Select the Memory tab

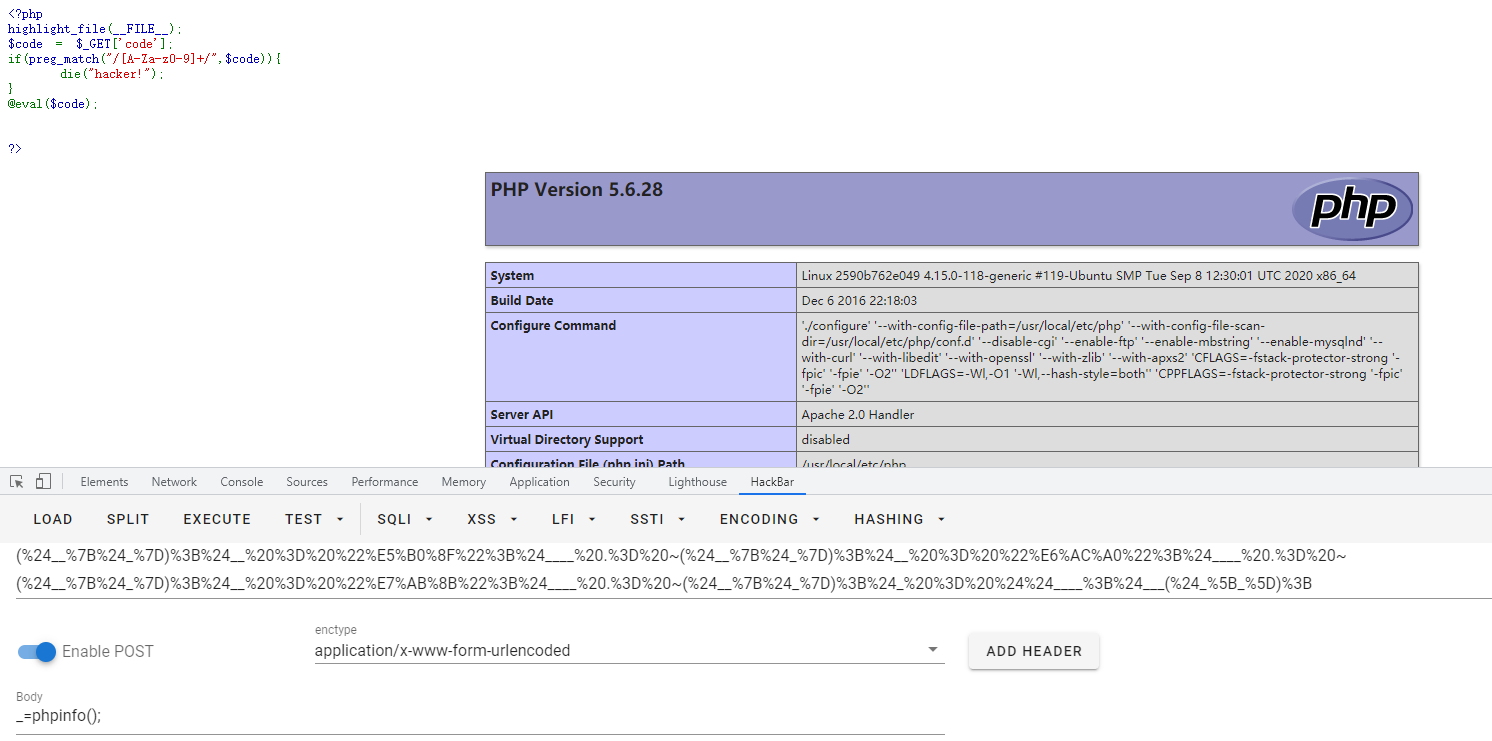pos(464,482)
